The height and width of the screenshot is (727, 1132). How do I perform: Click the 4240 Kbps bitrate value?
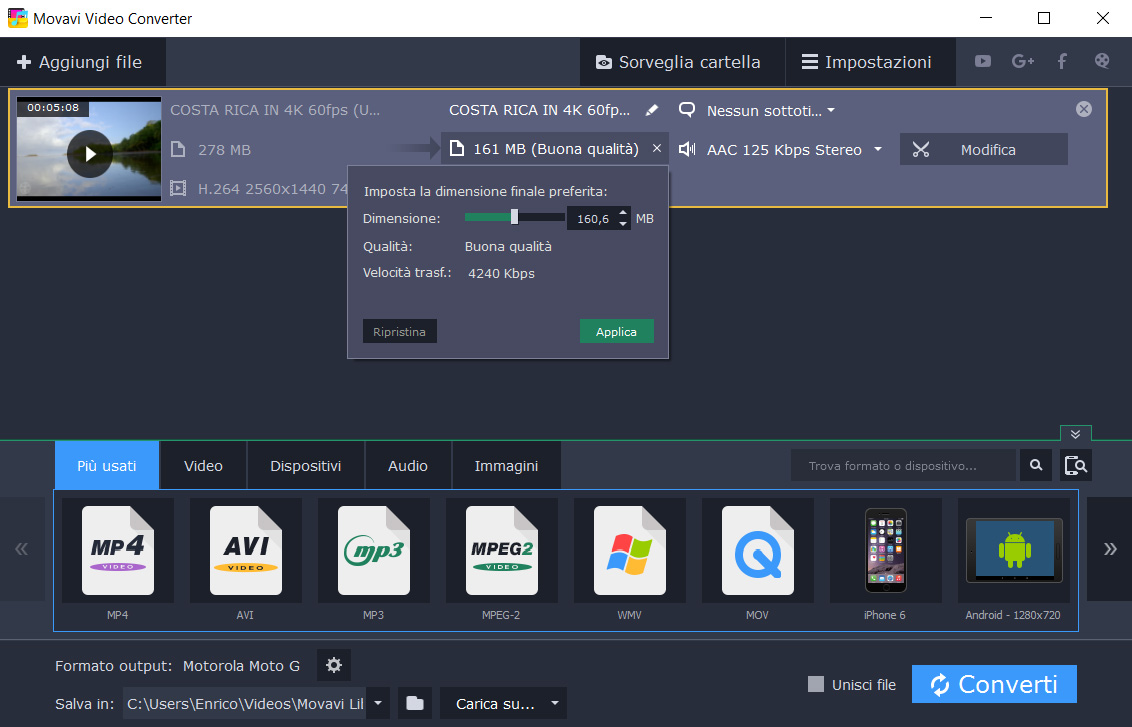(x=501, y=273)
